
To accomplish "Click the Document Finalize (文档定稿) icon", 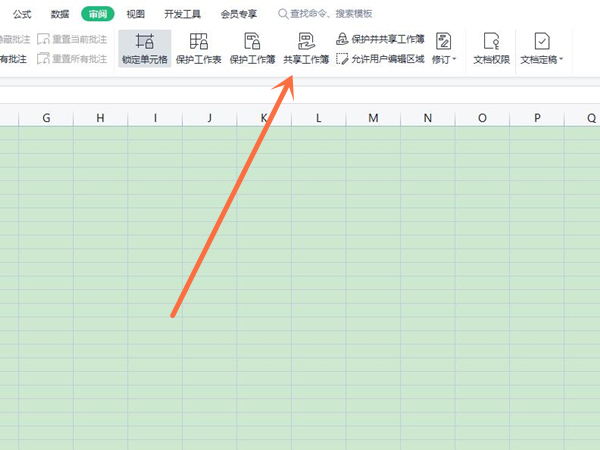I will [542, 41].
